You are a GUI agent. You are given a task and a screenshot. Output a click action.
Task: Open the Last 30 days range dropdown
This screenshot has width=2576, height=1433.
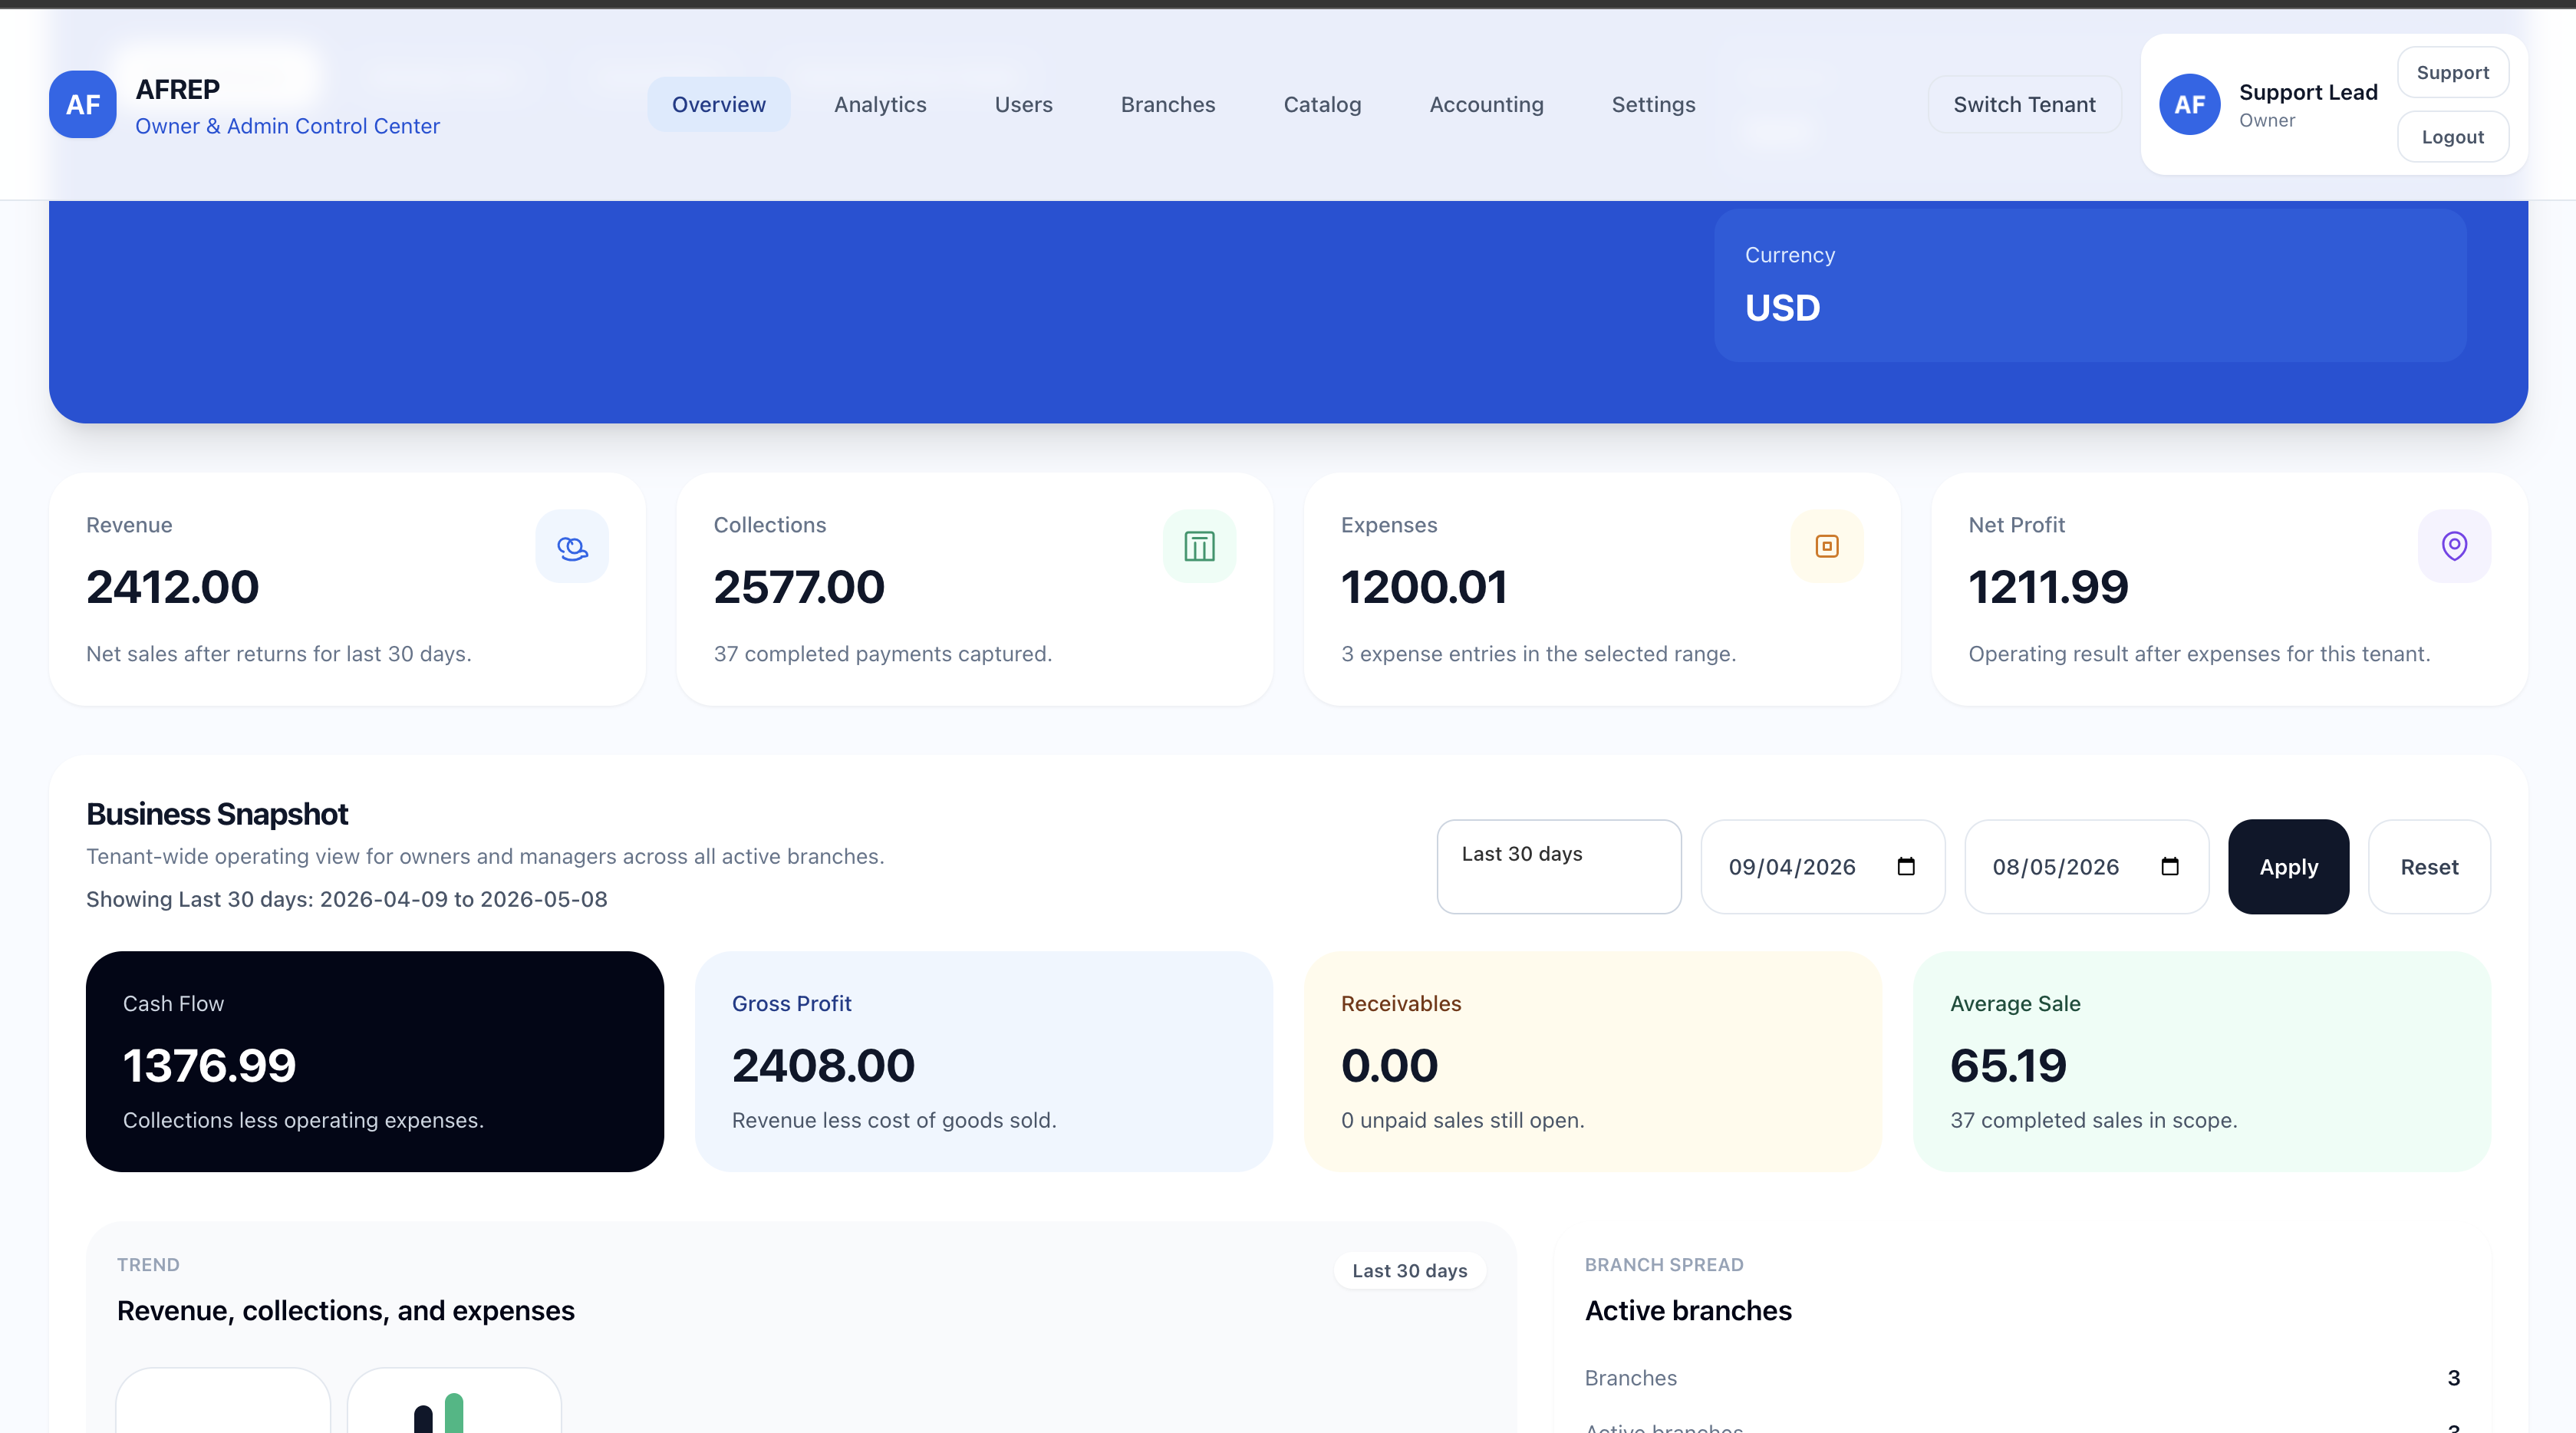1559,866
